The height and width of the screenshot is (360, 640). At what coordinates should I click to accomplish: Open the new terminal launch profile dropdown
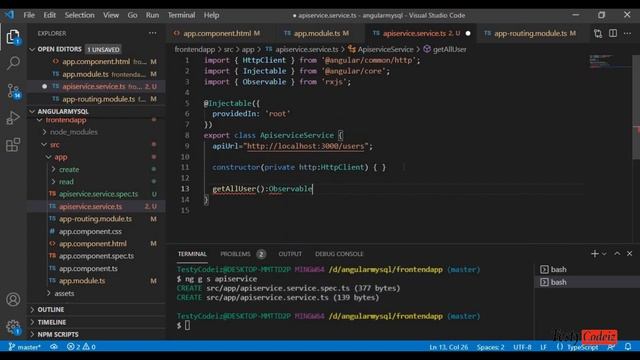point(604,253)
